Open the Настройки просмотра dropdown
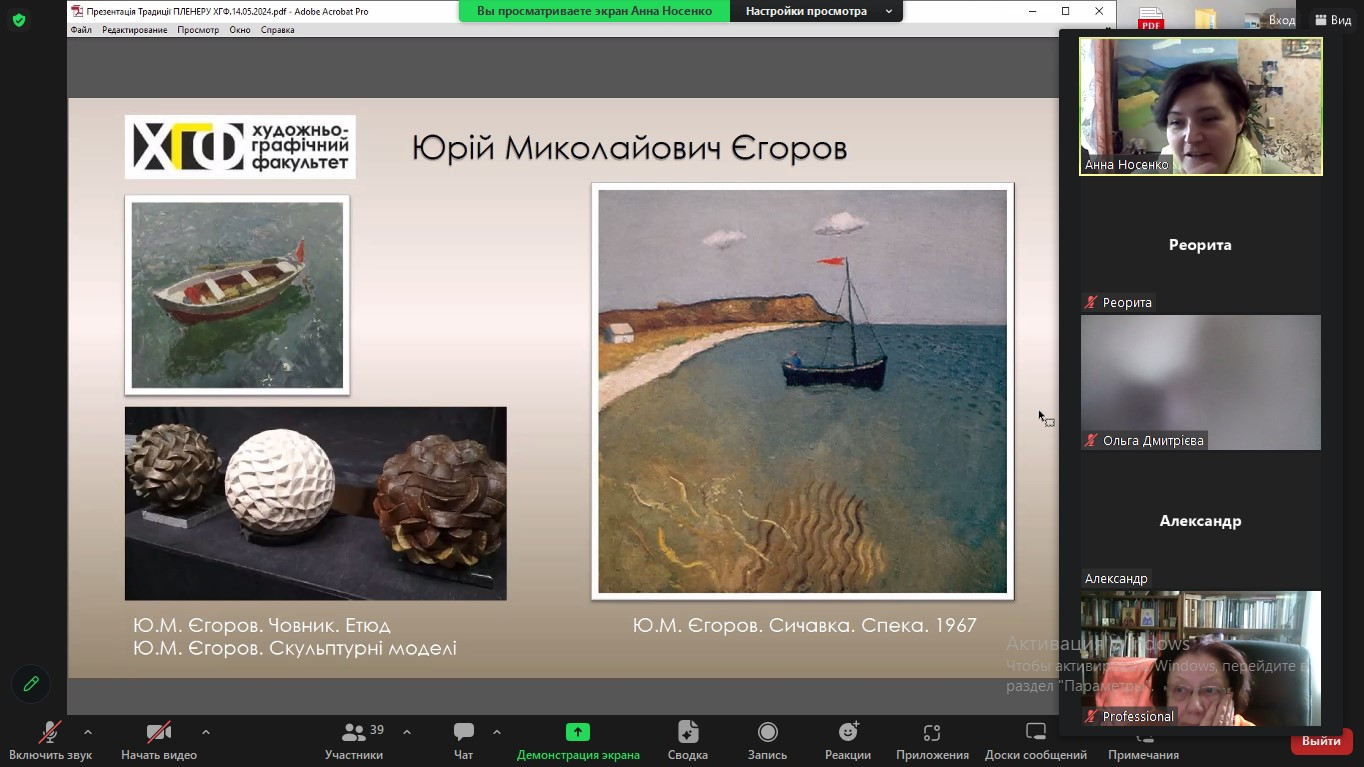Screen dimensions: 1364x767 click(x=816, y=11)
